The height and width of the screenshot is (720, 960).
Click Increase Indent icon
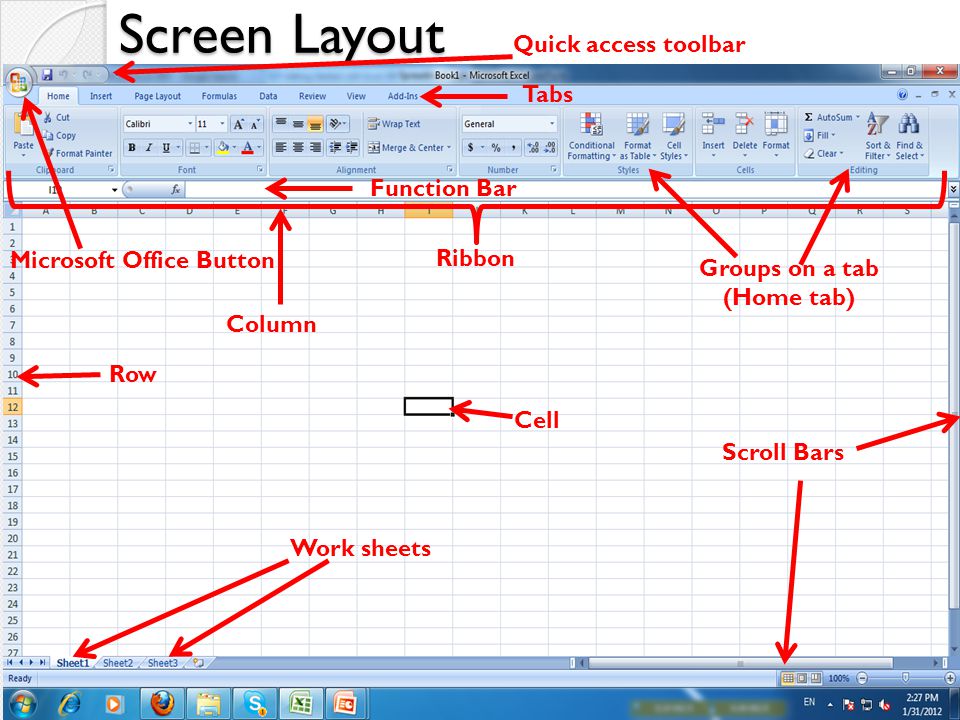click(x=352, y=148)
